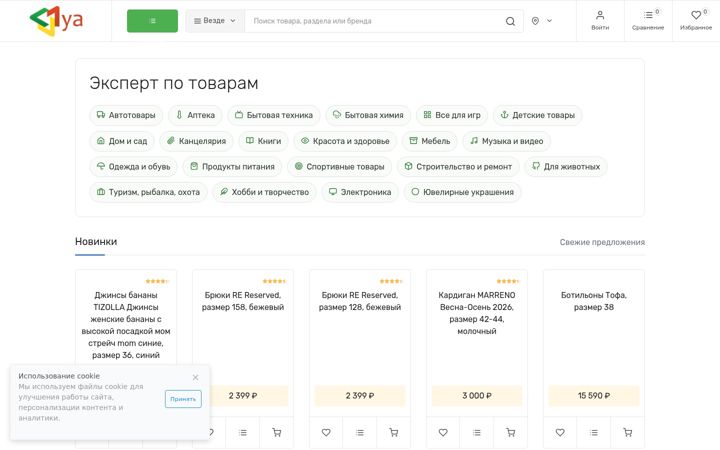Expand the location pin dropdown

[x=542, y=21]
